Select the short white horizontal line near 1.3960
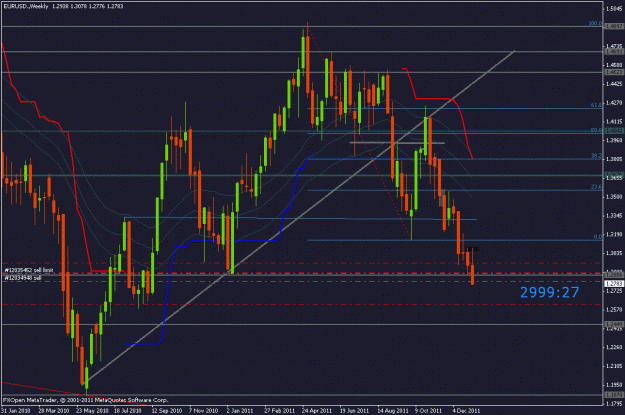 click(x=397, y=142)
